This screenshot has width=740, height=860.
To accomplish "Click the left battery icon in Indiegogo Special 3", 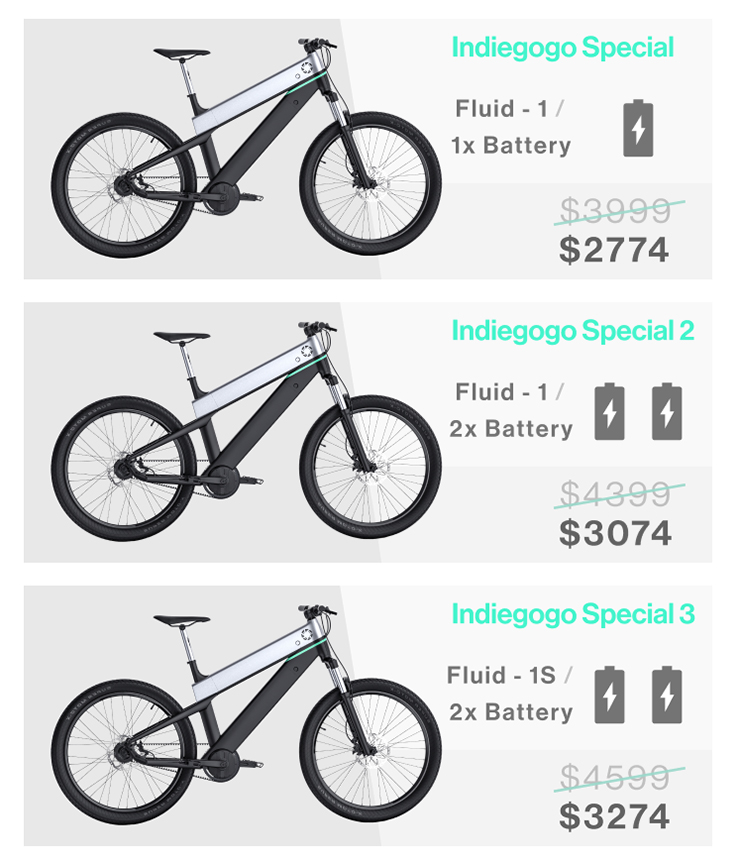I will 610,694.
